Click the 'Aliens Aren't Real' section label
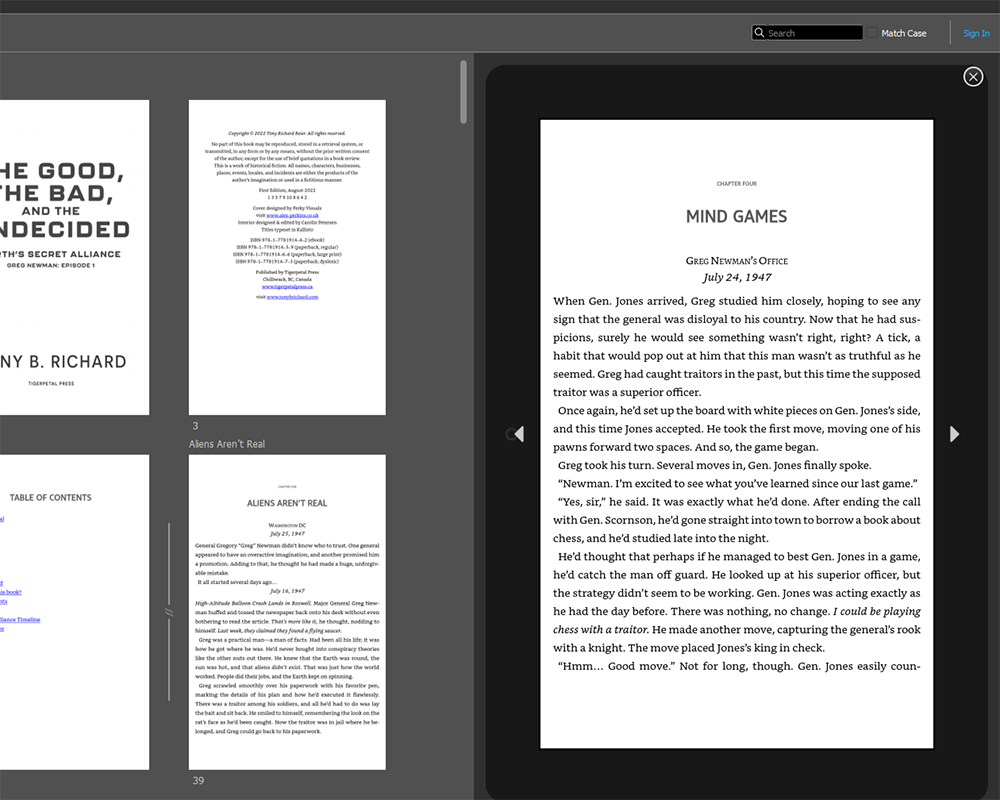This screenshot has height=800, width=1000. point(226,444)
